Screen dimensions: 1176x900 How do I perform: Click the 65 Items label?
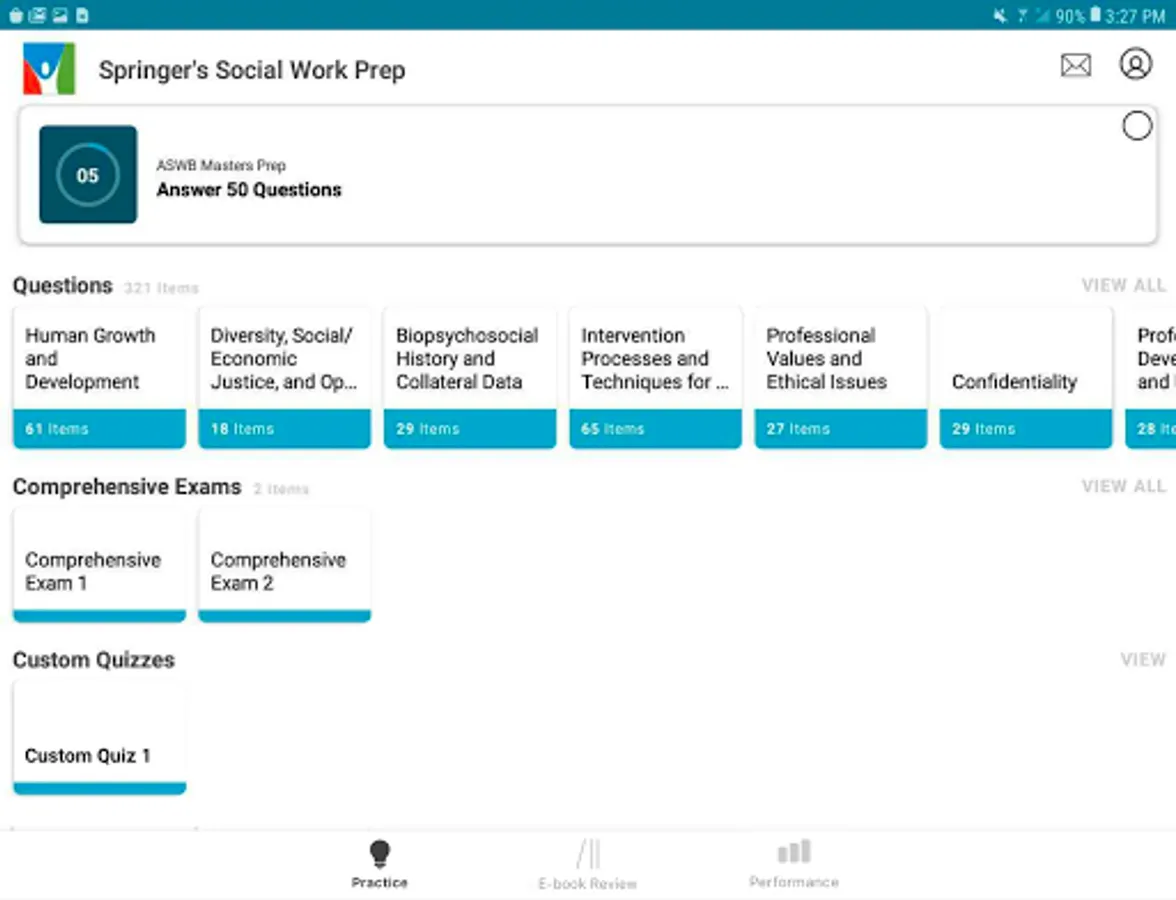[x=613, y=429]
